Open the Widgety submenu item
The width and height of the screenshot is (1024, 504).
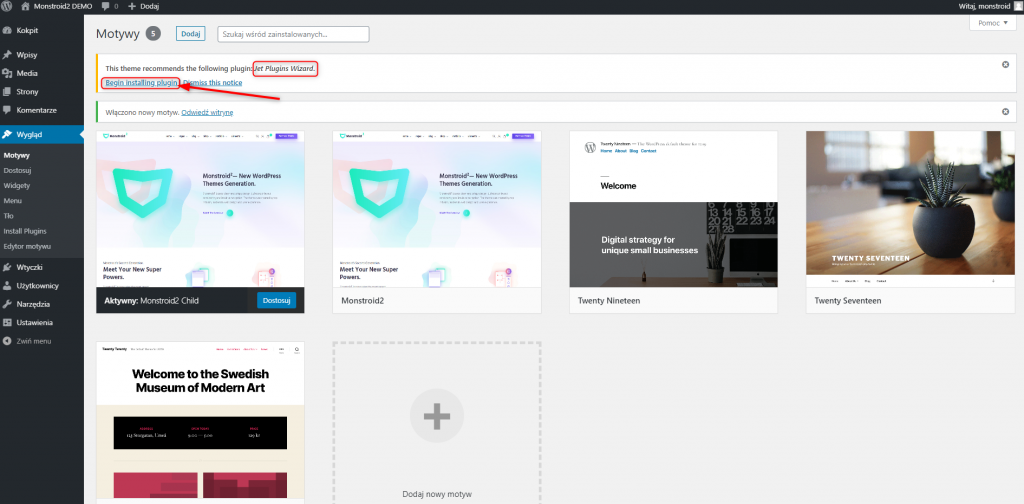click(16, 185)
